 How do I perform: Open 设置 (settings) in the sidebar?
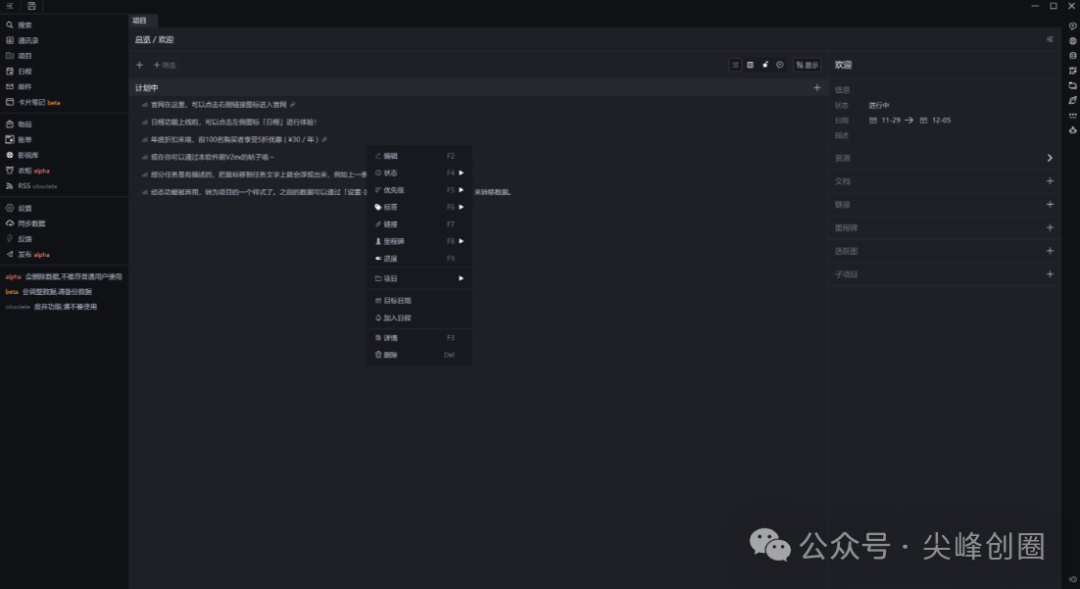(x=19, y=208)
